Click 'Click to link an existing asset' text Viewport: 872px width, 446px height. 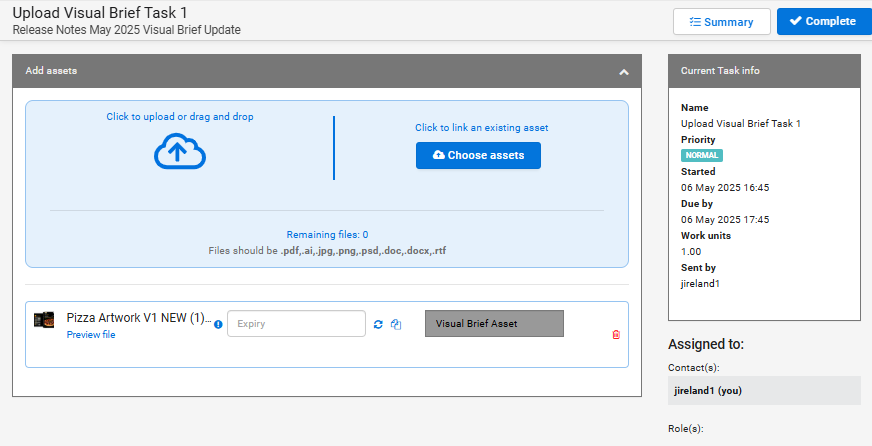pos(482,128)
